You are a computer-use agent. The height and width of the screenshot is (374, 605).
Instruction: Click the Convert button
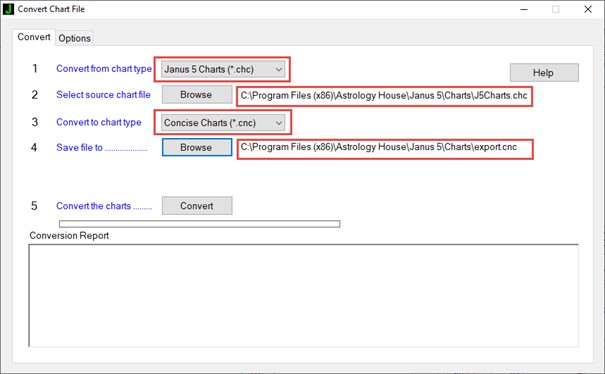(197, 206)
